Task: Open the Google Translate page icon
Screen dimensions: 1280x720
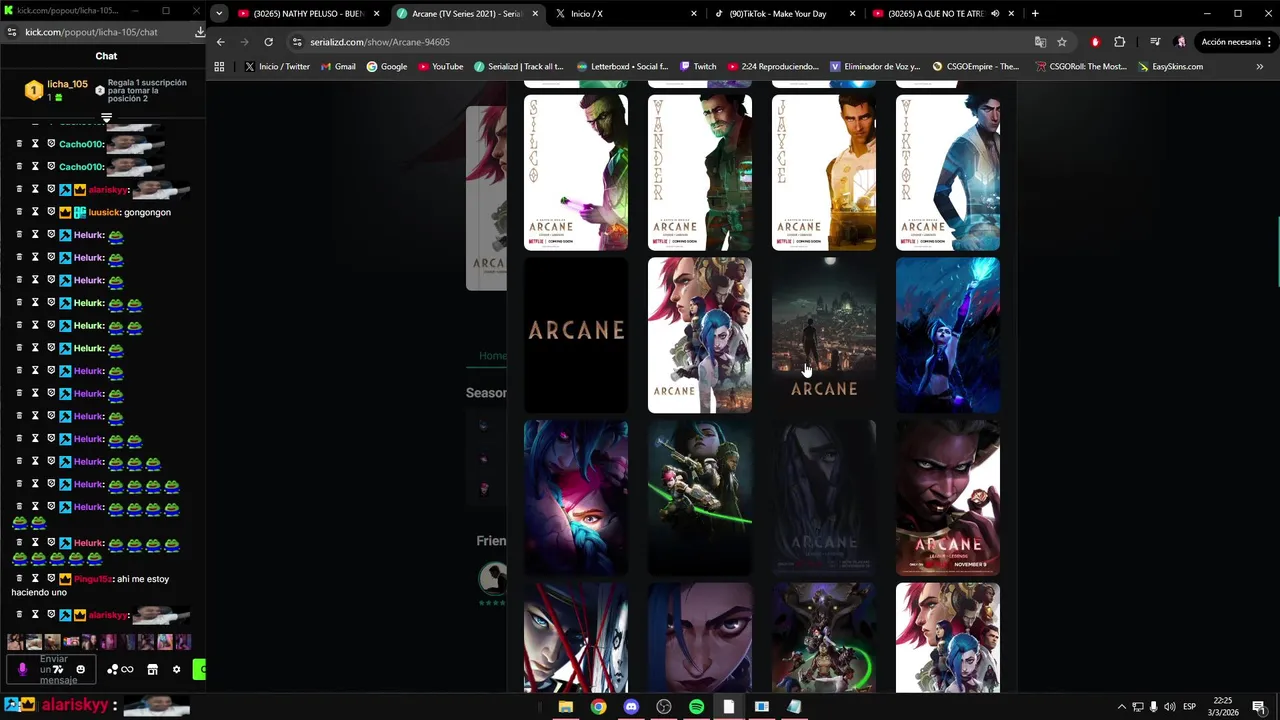Action: coord(1040,42)
